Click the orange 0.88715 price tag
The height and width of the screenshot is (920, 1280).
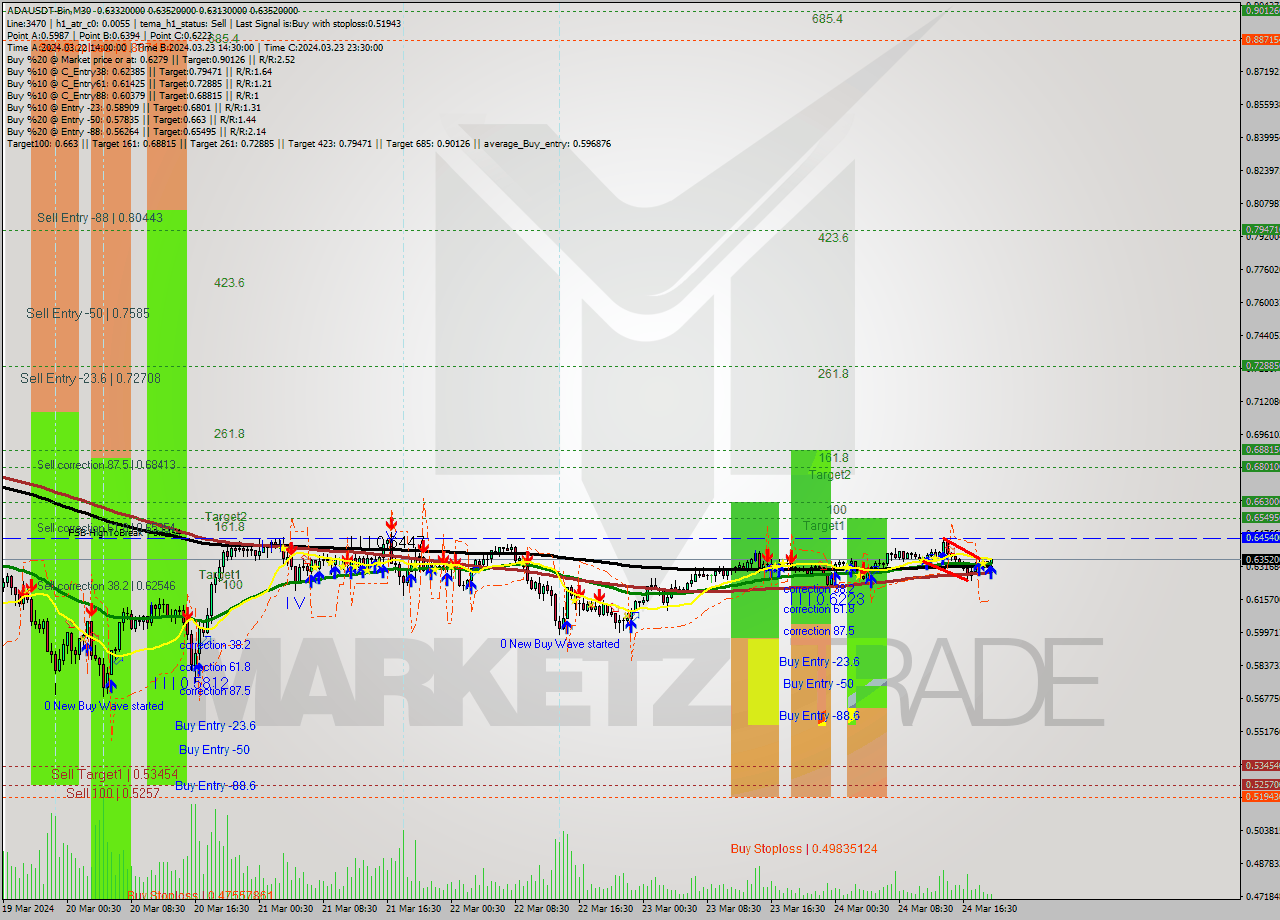click(x=1260, y=40)
